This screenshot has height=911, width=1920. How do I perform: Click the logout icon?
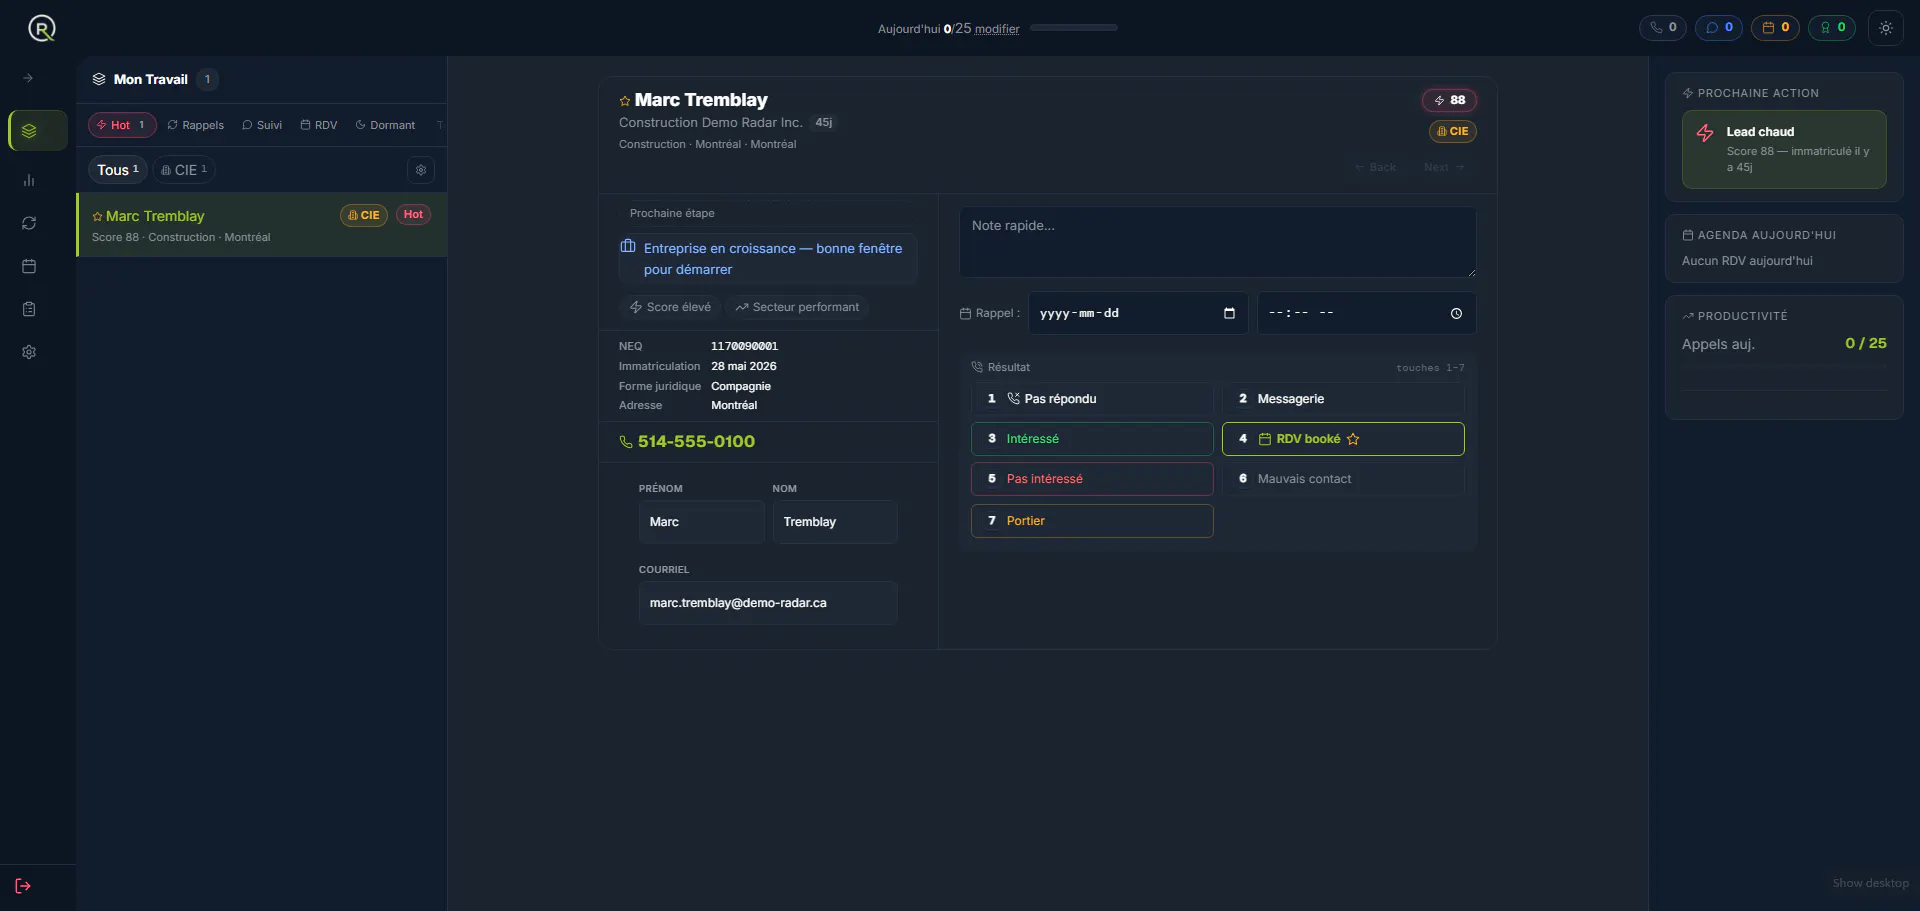(23, 886)
